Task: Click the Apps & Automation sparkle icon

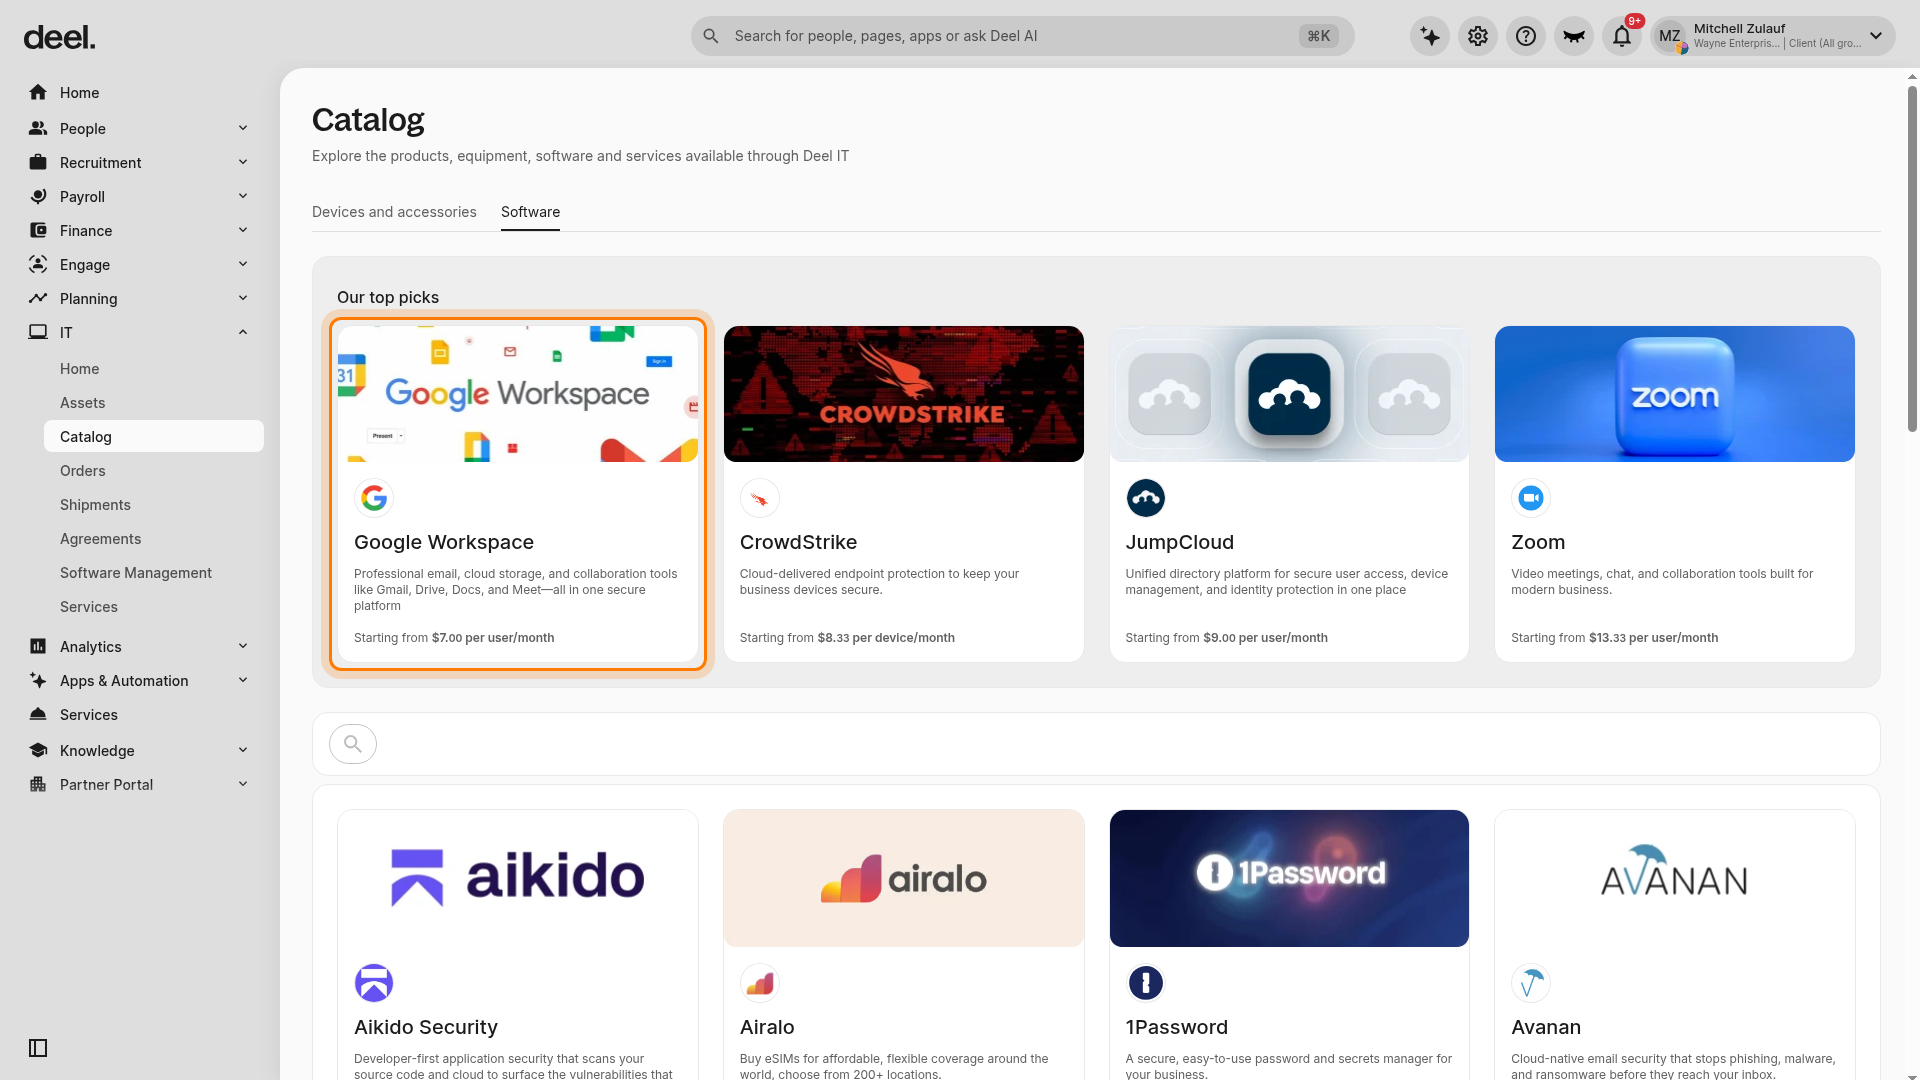Action: (38, 680)
